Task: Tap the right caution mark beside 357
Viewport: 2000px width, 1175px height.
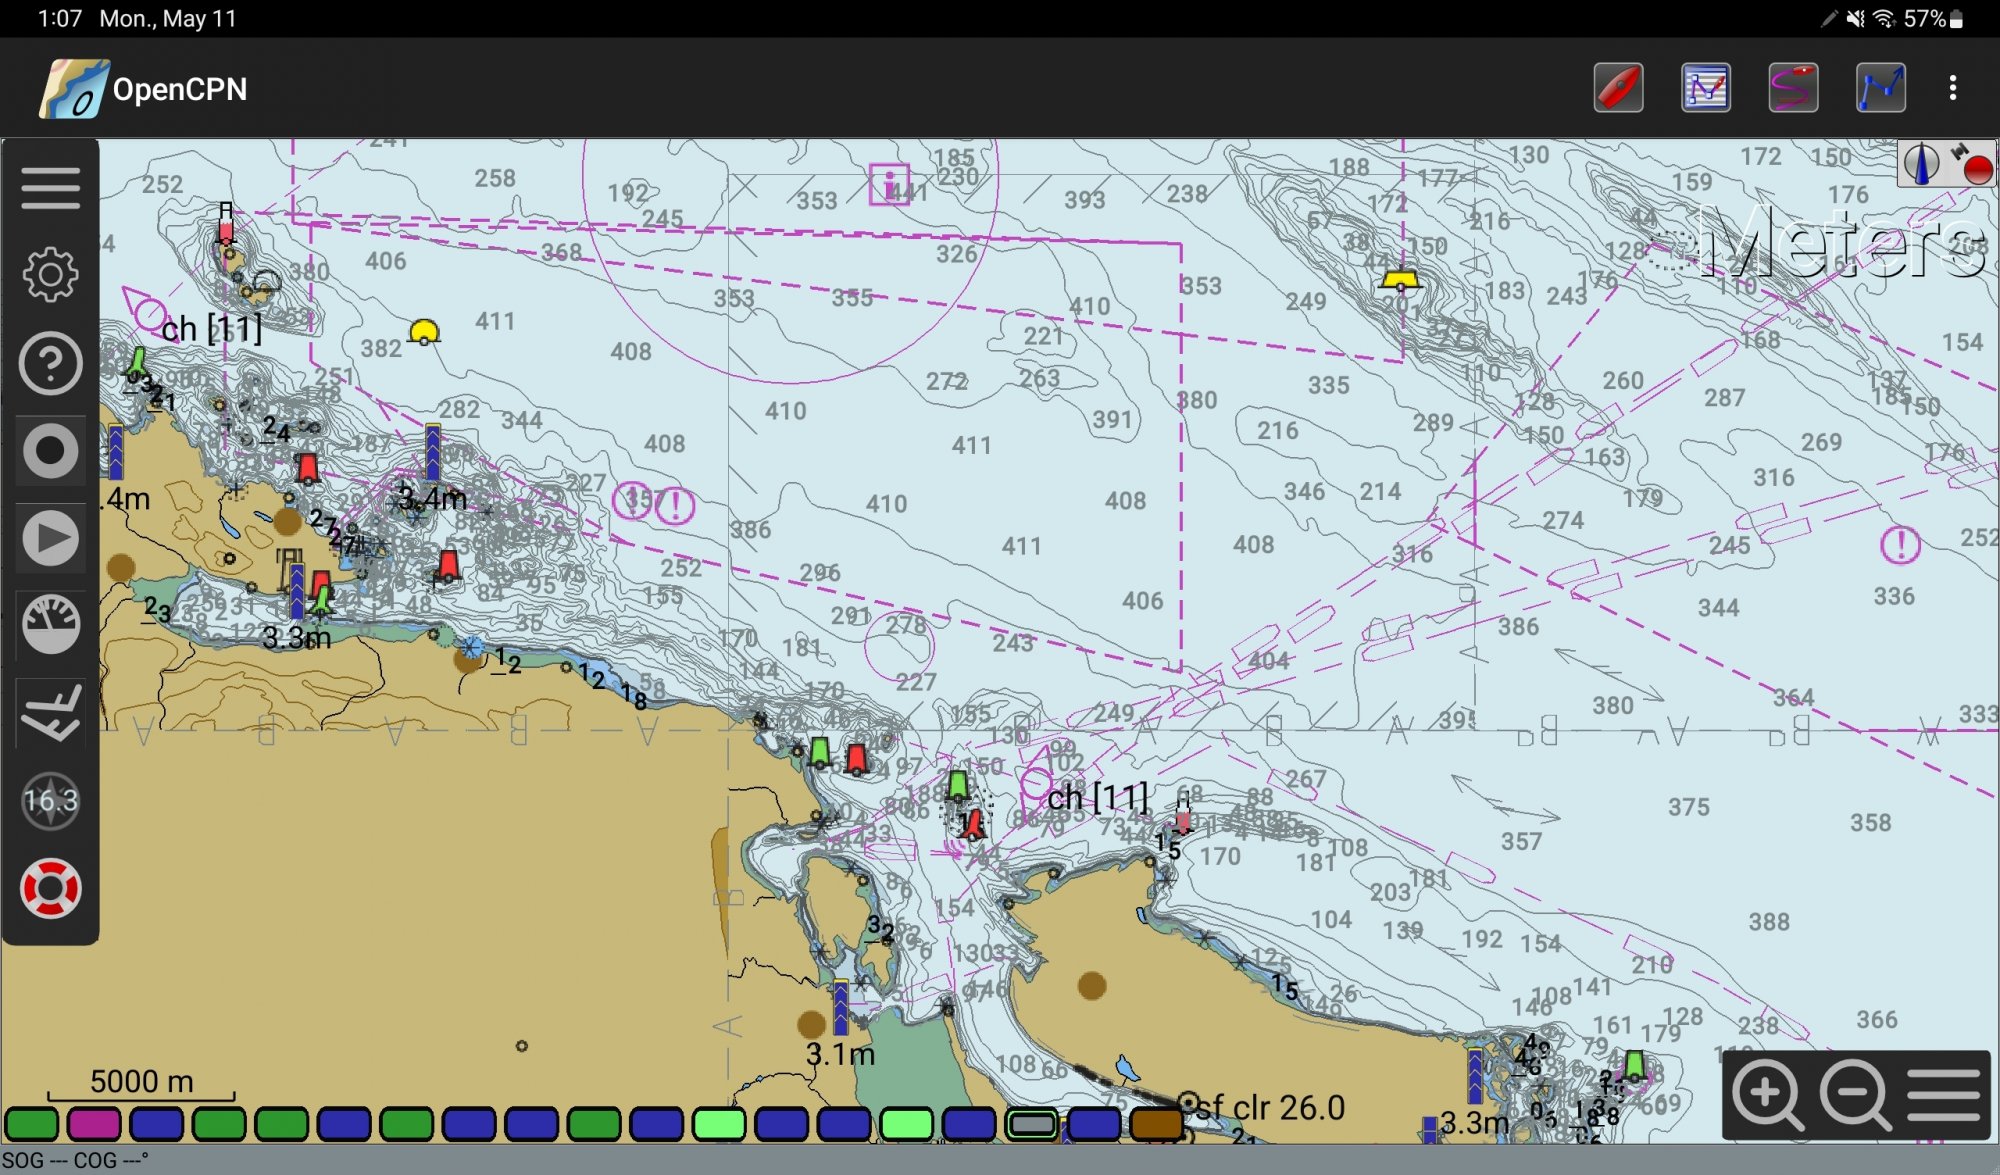Action: (x=676, y=505)
